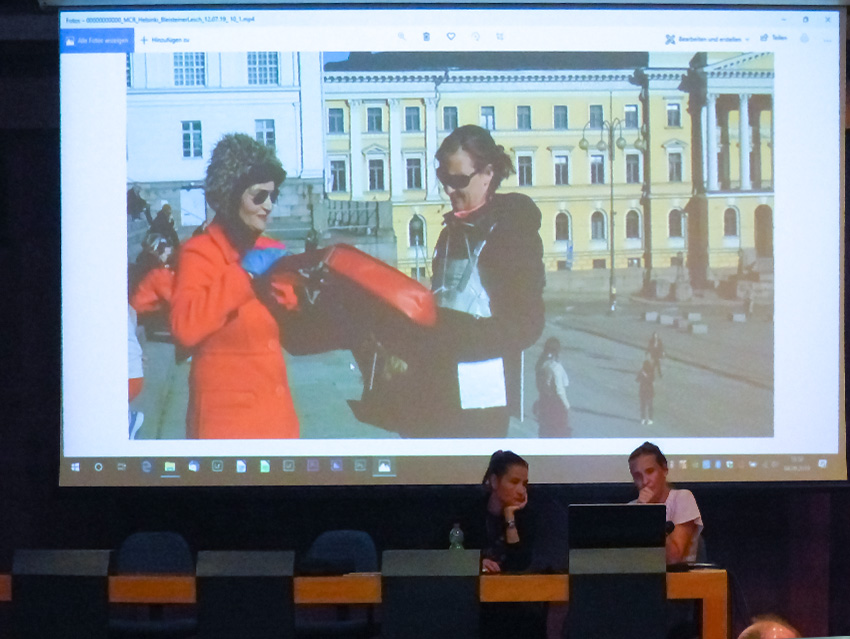Screen dimensions: 850x639
Task: Click the displayed photo of Helsinki square
Action: click(450, 245)
